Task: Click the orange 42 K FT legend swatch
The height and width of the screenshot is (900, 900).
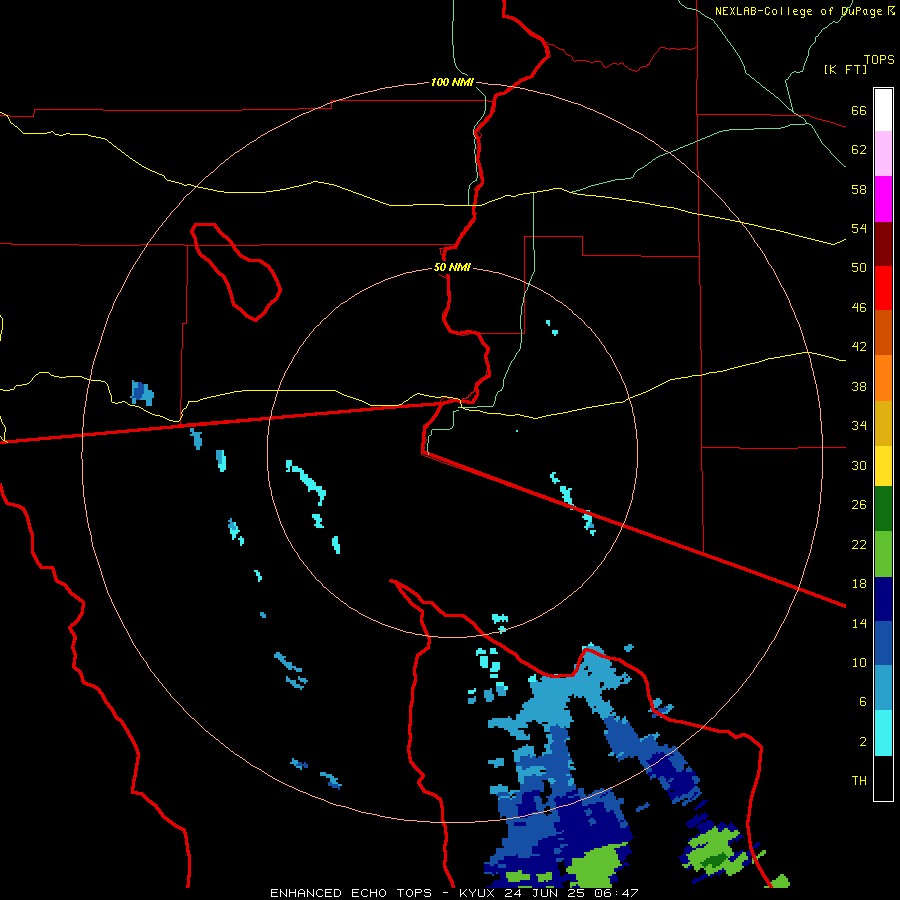Action: [883, 378]
